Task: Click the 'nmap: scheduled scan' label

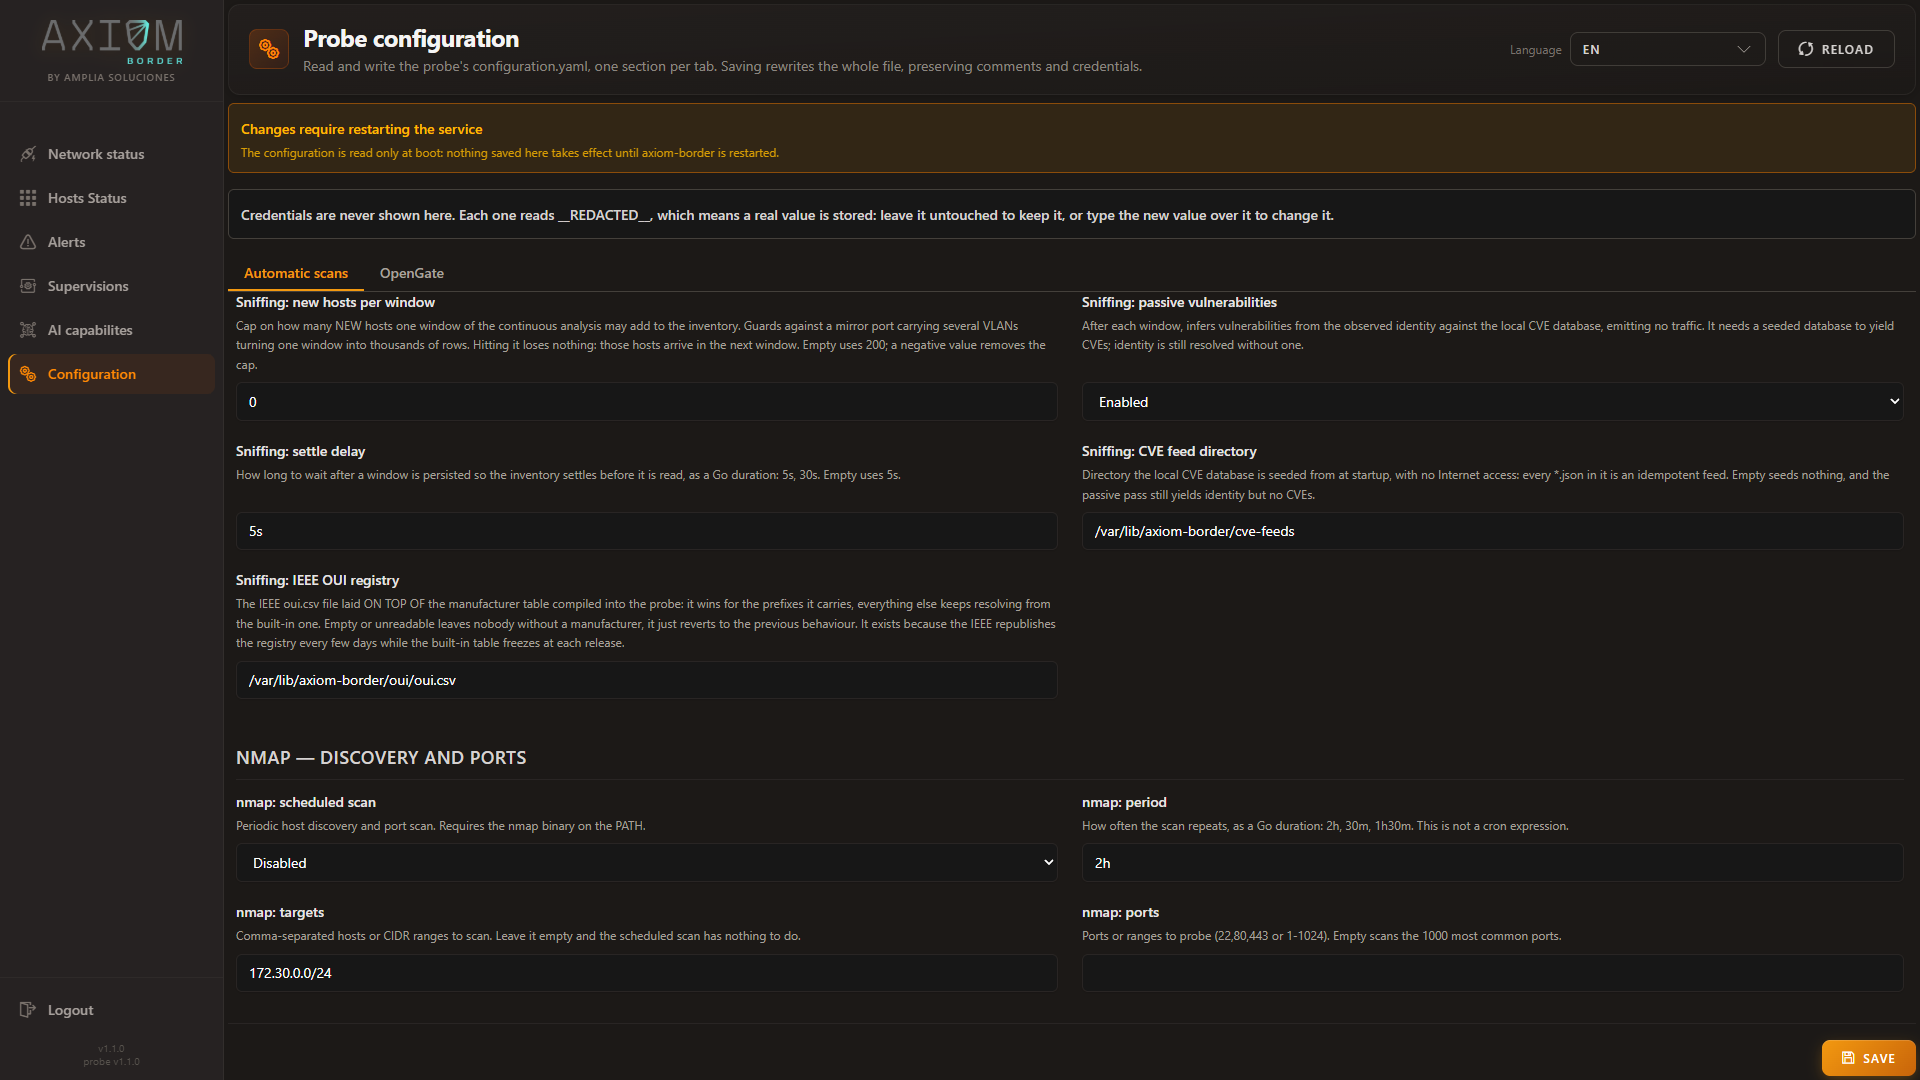Action: (x=306, y=802)
